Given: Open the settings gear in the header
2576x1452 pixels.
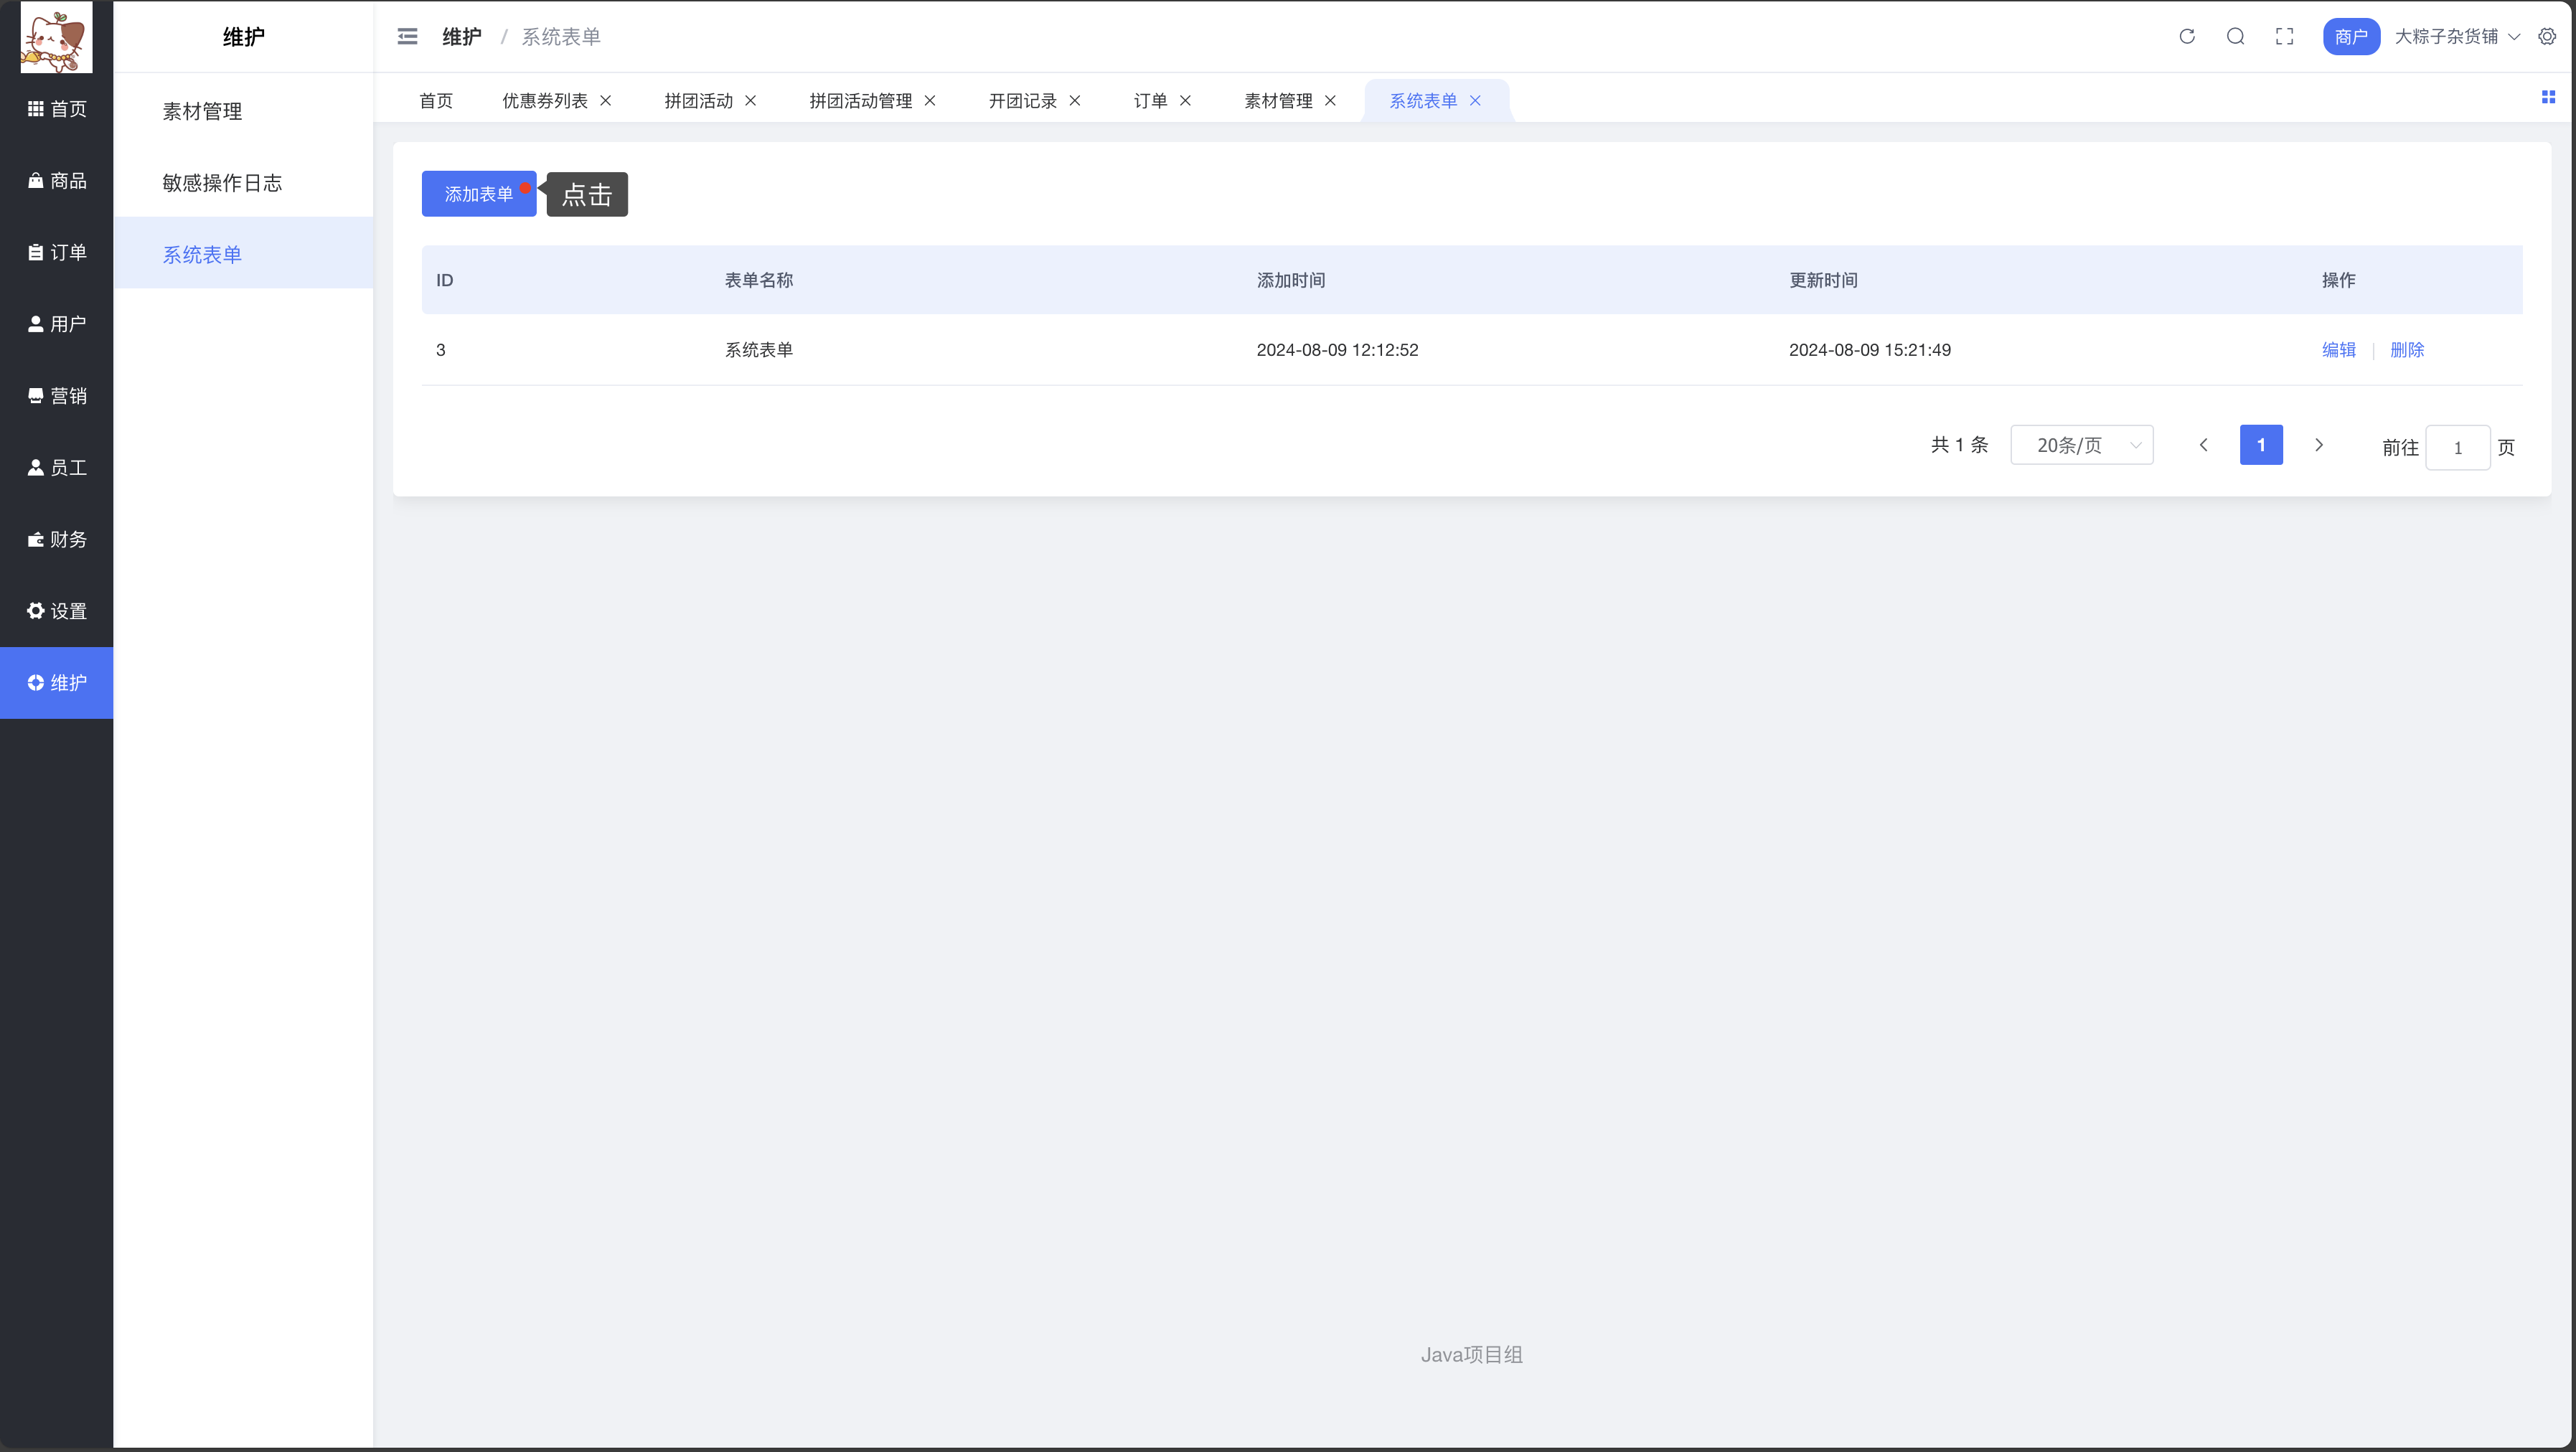Looking at the screenshot, I should 2547,37.
